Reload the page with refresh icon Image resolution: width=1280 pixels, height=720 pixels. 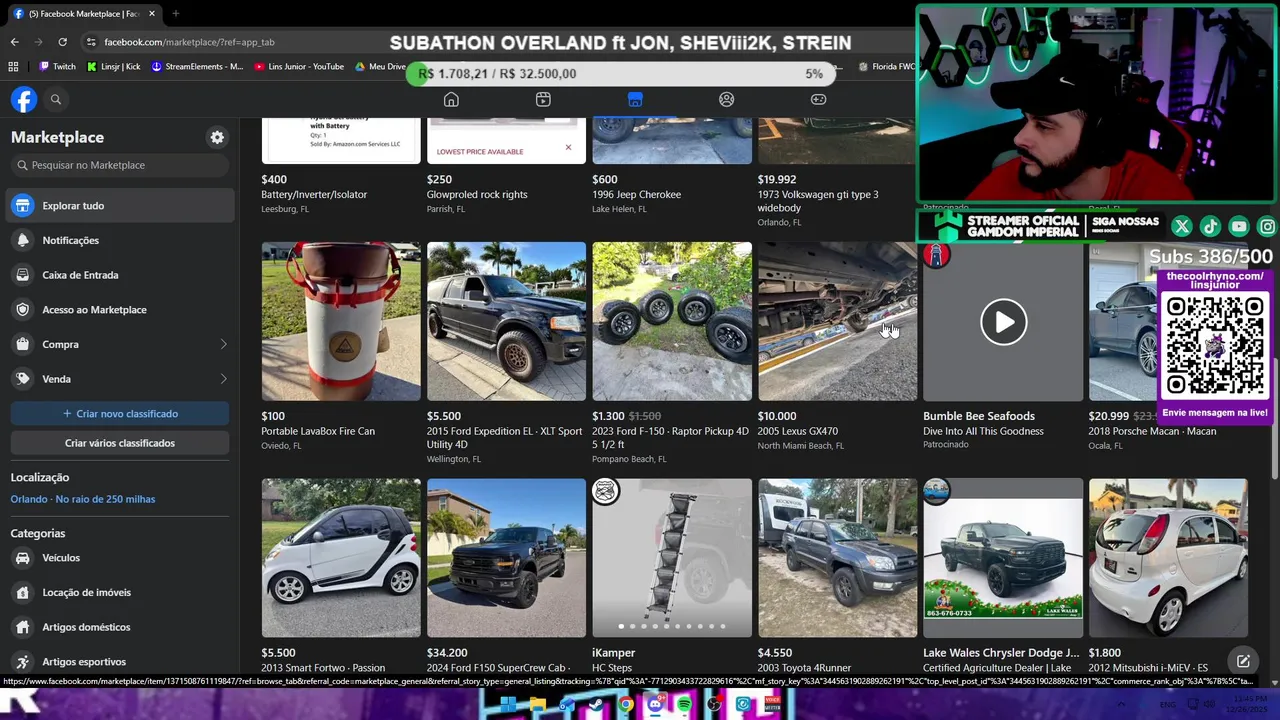point(62,42)
